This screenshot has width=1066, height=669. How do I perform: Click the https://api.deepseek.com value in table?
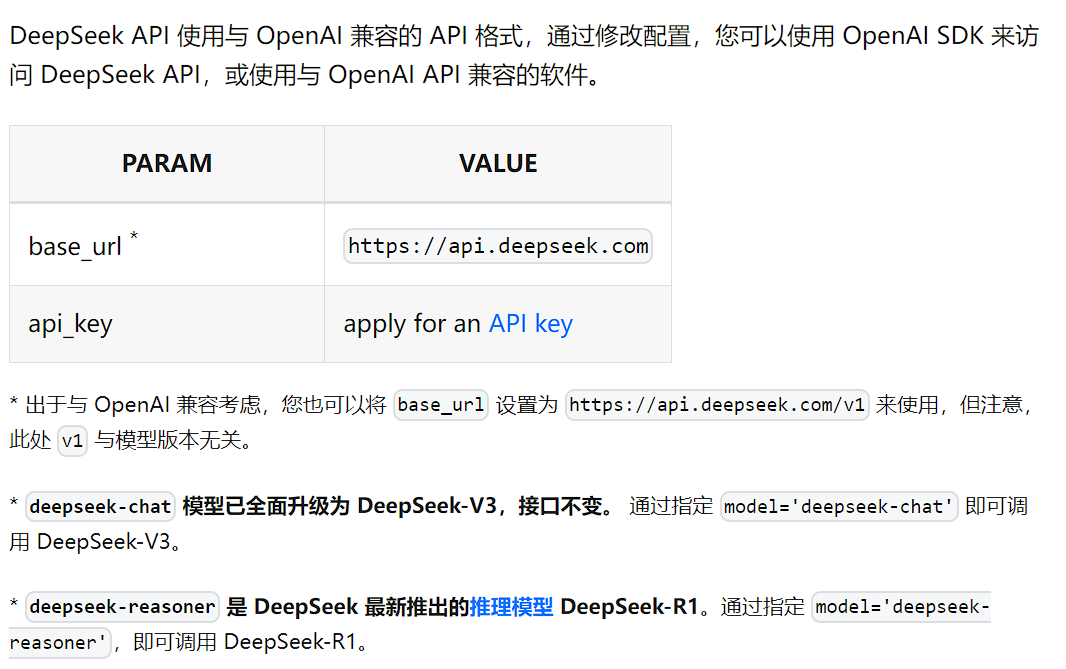tap(498, 246)
